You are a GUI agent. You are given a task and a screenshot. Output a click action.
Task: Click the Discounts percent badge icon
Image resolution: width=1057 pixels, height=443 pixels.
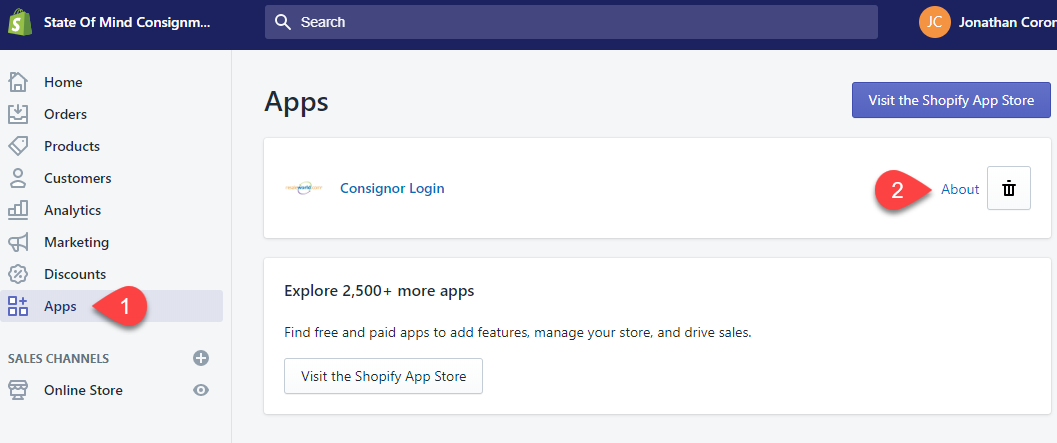pyautogui.click(x=18, y=274)
